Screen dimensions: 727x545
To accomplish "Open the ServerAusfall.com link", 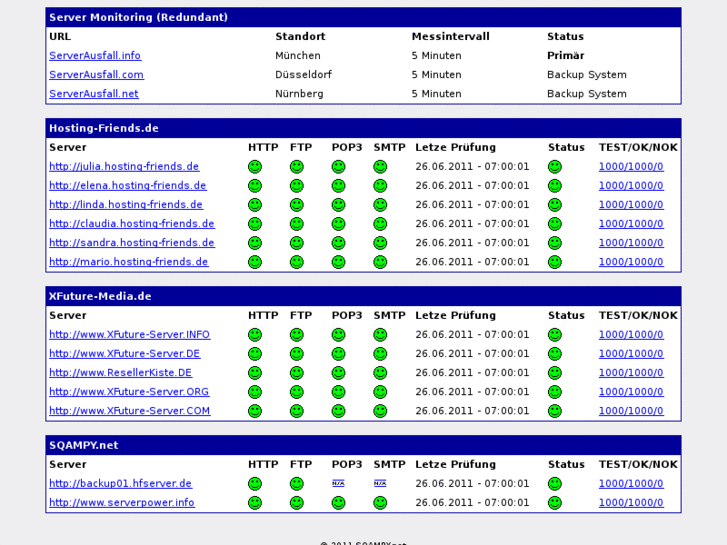I will click(x=96, y=75).
